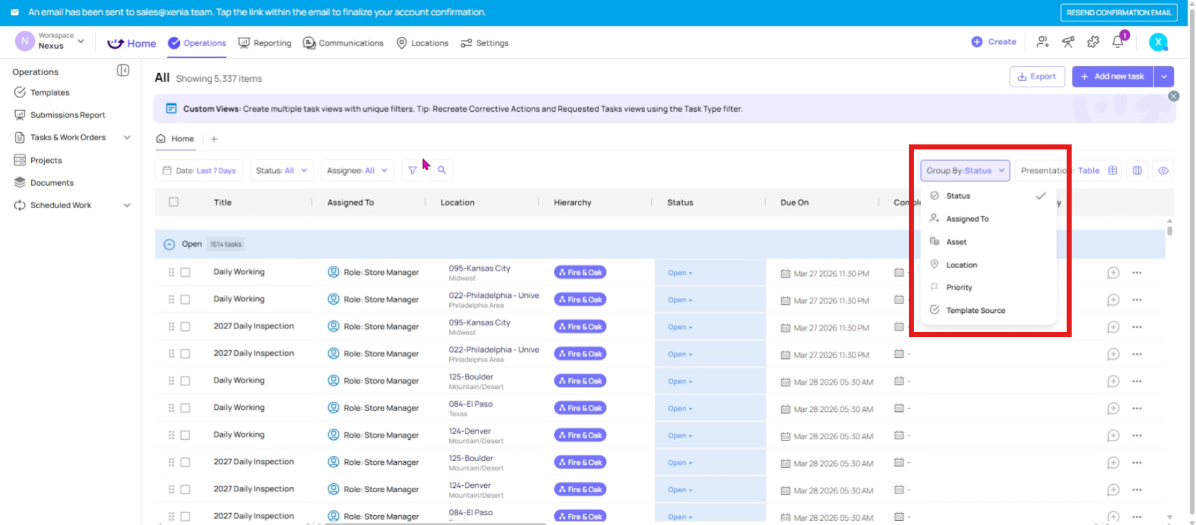
Task: Click the search magnifier icon
Action: coord(441,171)
